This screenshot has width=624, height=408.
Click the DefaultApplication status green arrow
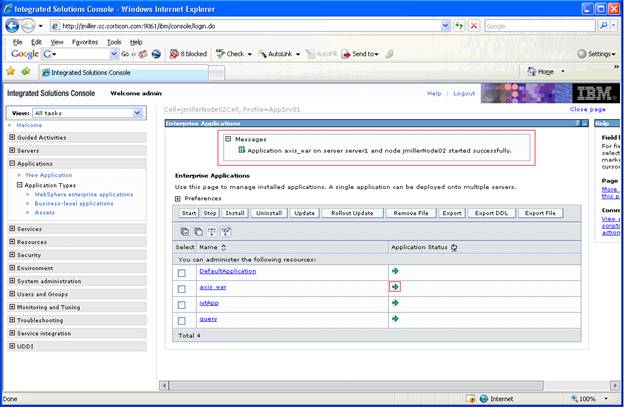pos(395,271)
